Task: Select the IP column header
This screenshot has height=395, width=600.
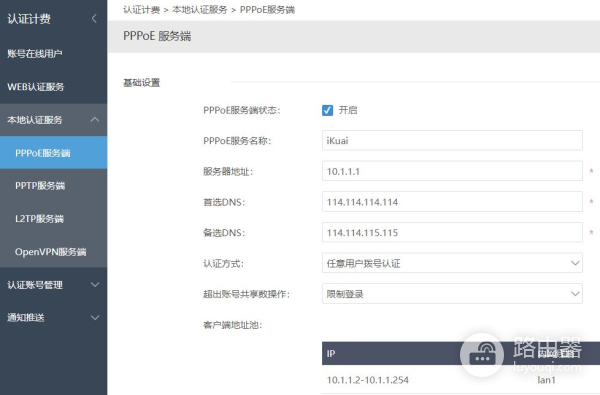Action: pos(331,354)
